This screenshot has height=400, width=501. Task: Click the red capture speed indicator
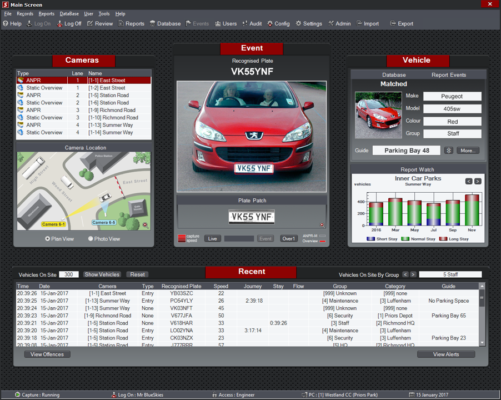pos(182,238)
